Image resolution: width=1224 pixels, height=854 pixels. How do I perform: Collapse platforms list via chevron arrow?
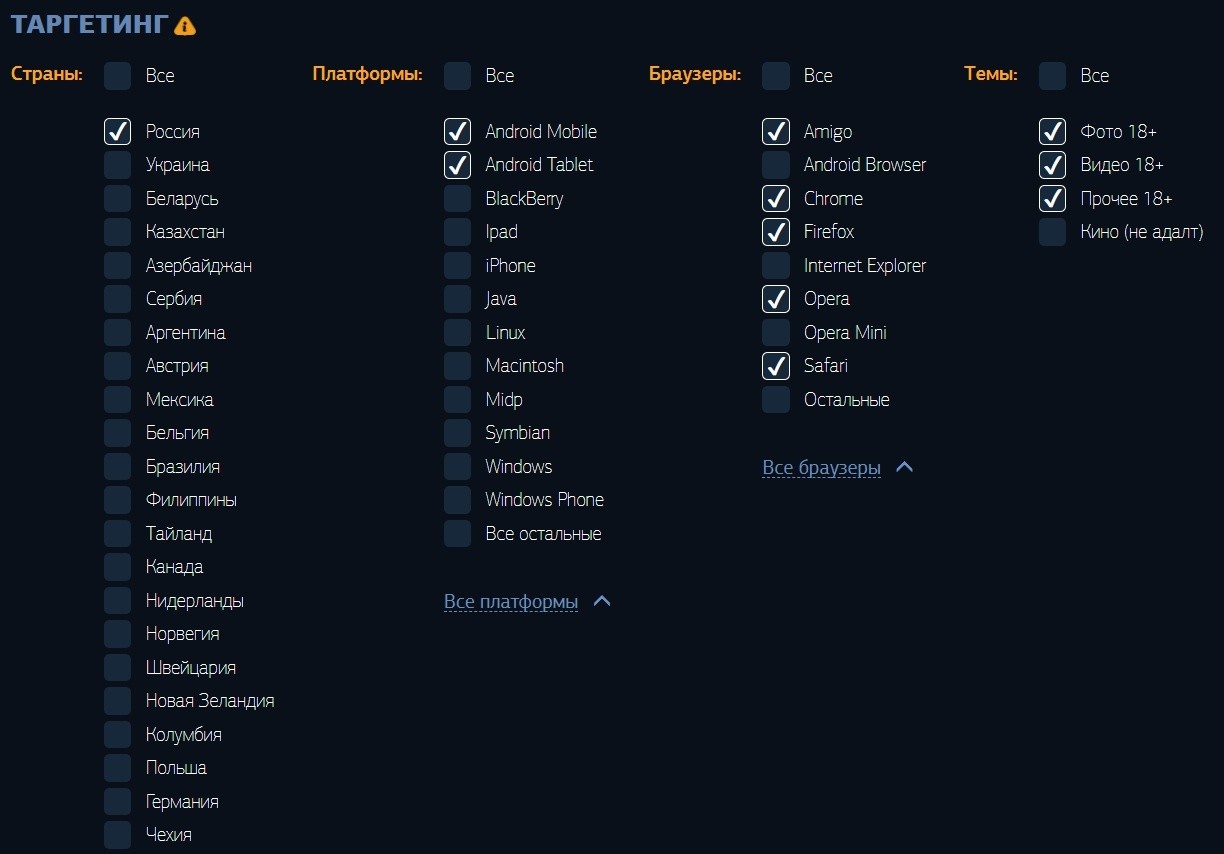[x=602, y=601]
